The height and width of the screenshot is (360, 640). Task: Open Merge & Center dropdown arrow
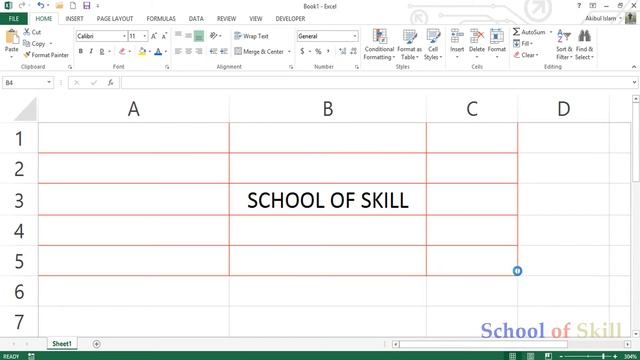[x=289, y=52]
